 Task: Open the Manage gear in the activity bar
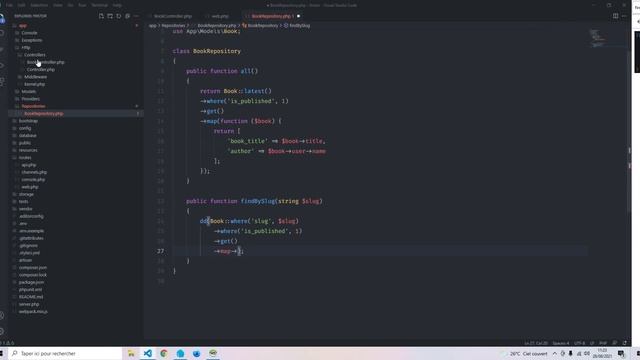tap(2, 331)
